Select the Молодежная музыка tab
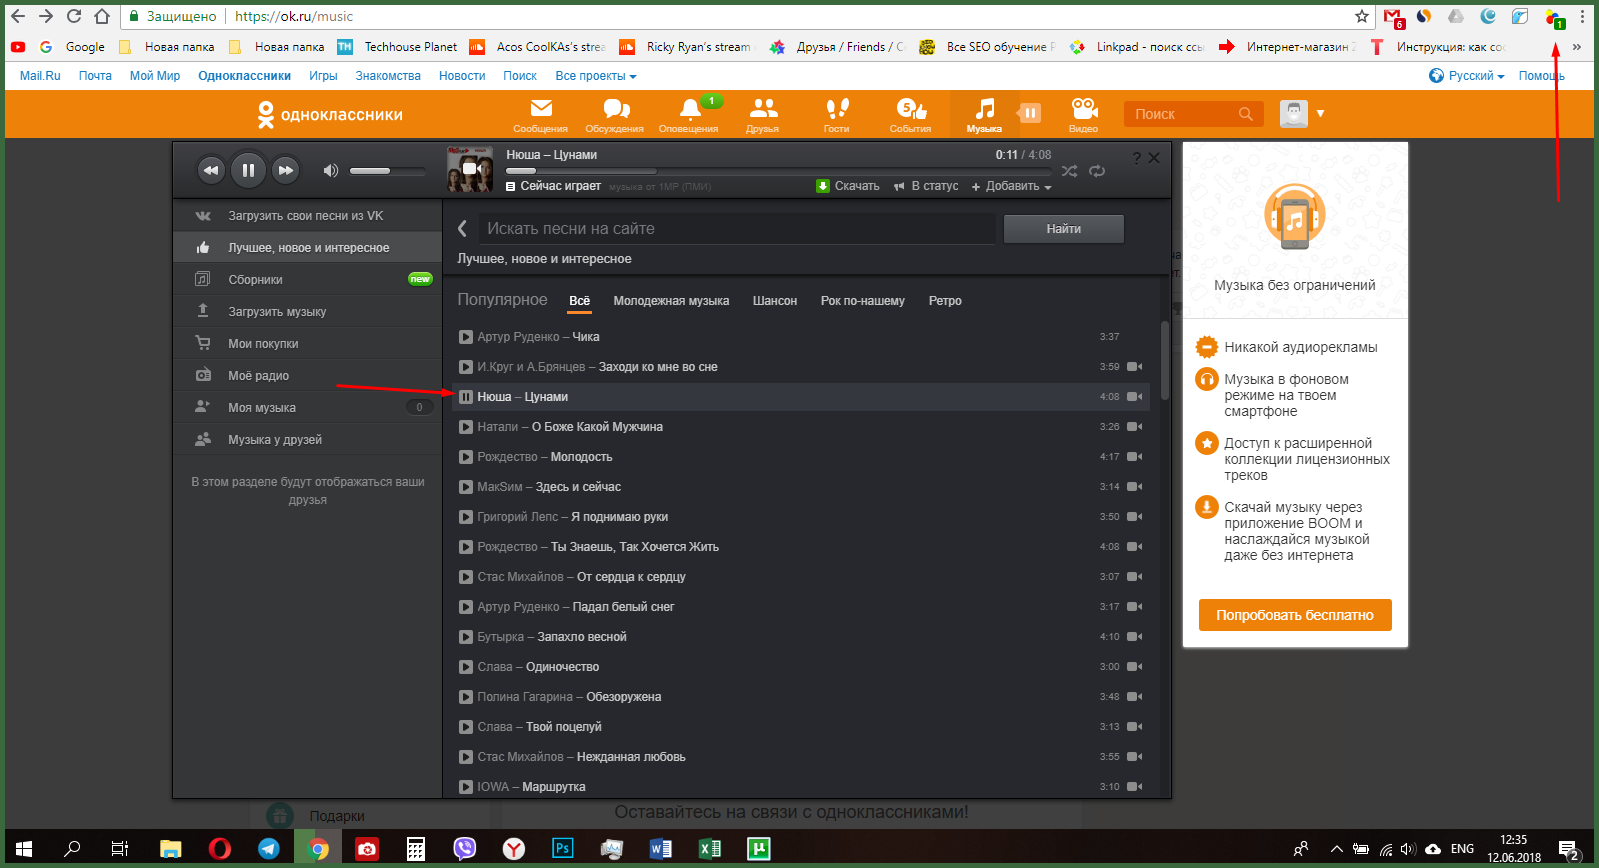The height and width of the screenshot is (868, 1599). 671,301
